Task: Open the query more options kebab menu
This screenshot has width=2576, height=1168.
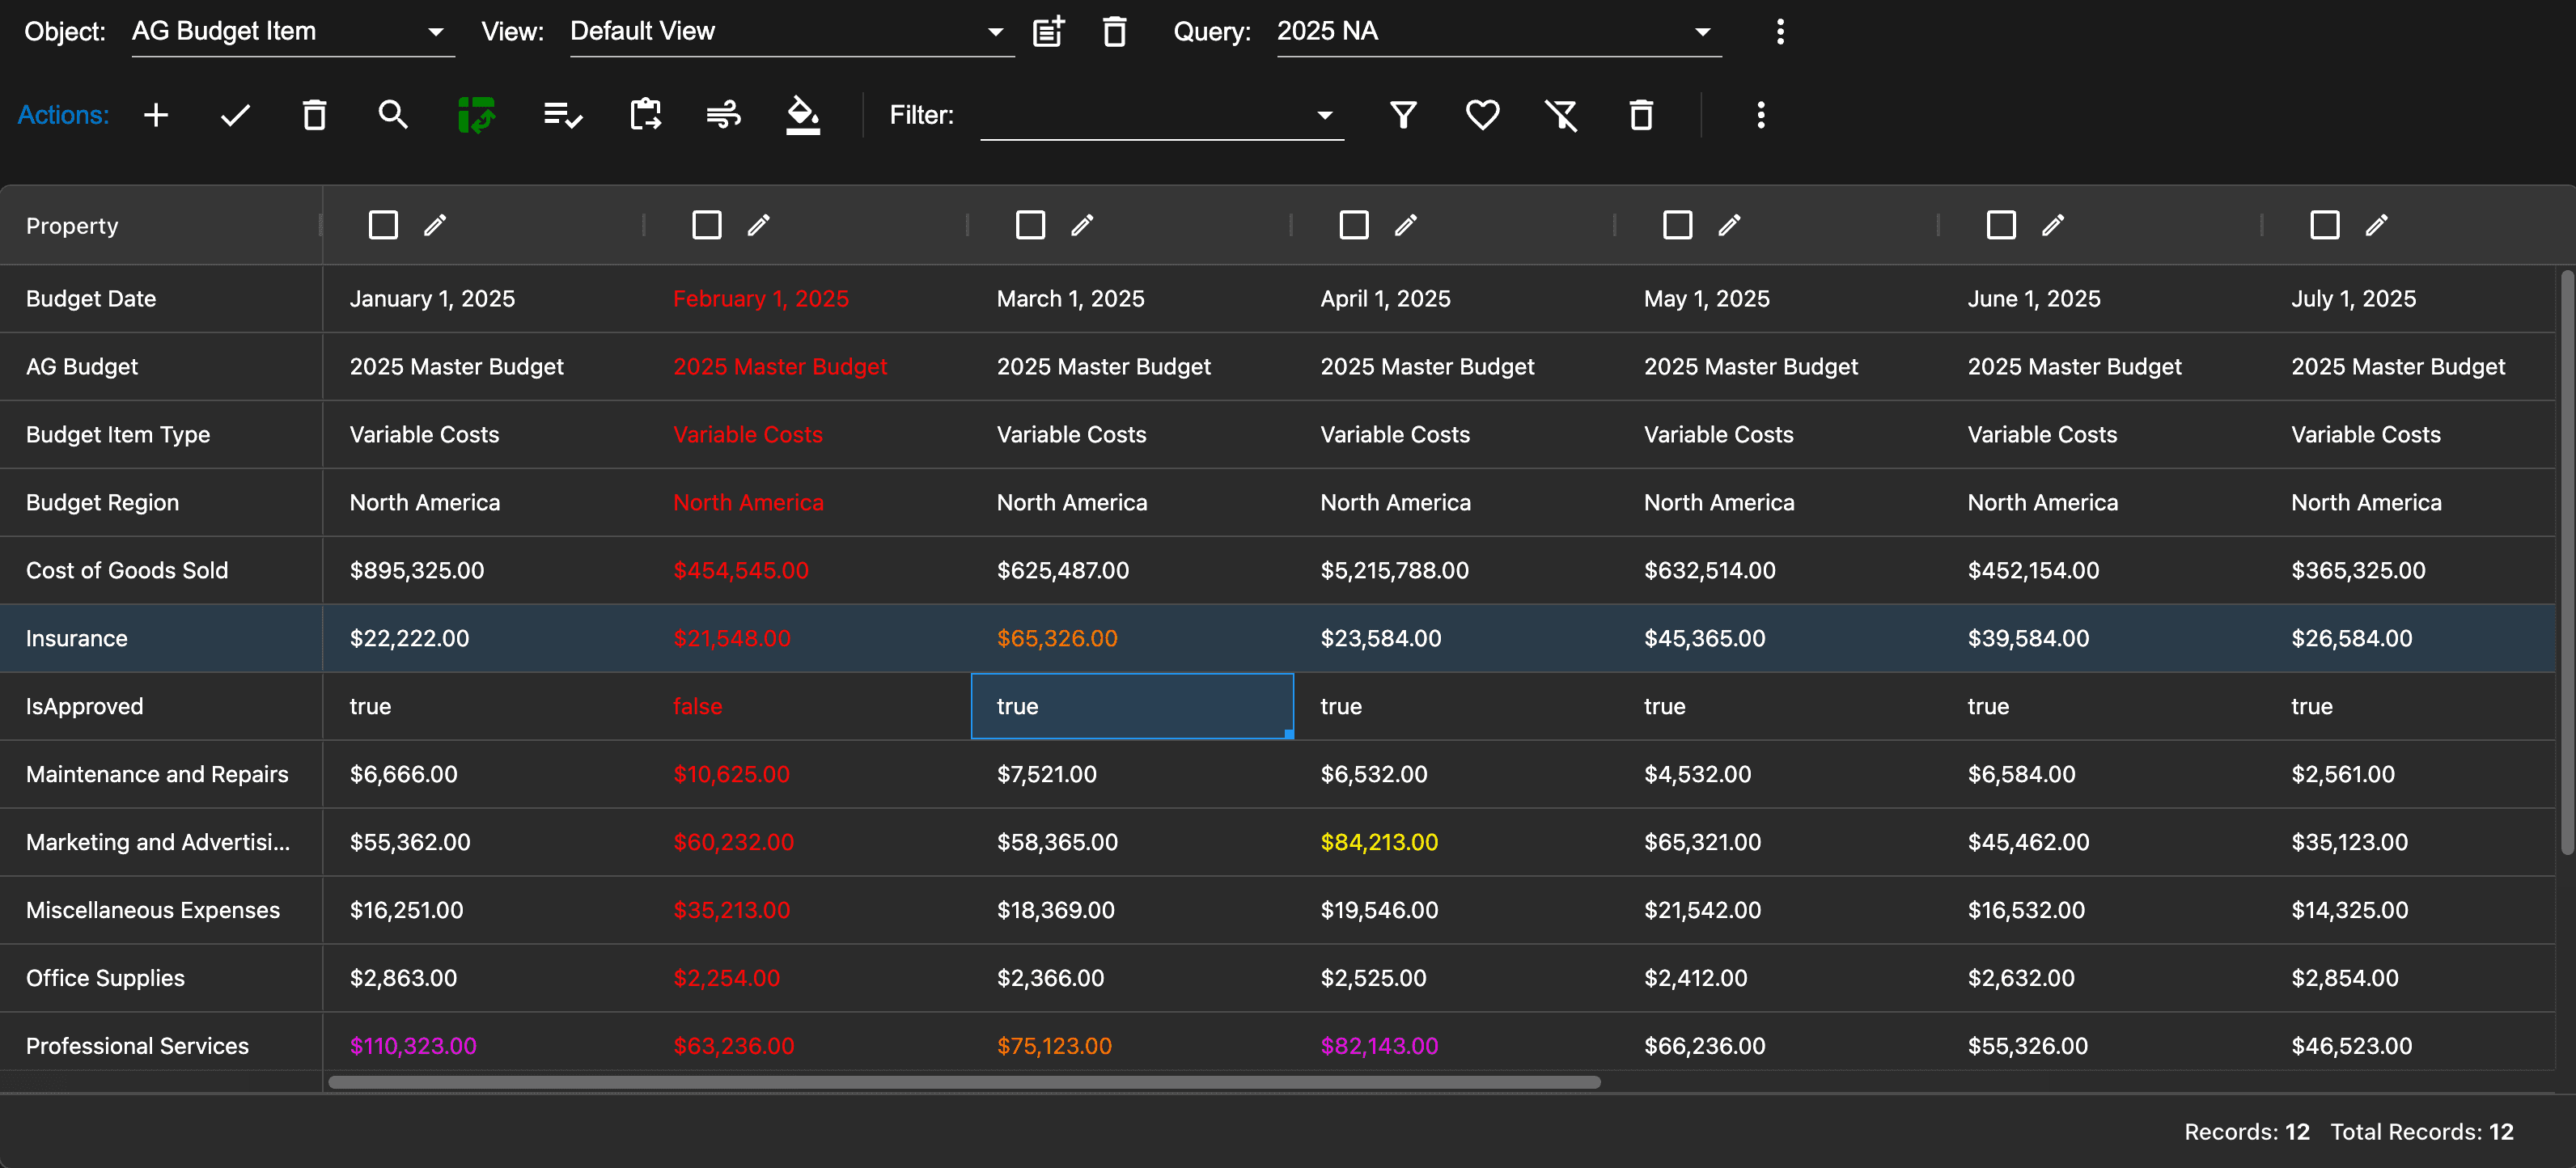Action: tap(1780, 32)
